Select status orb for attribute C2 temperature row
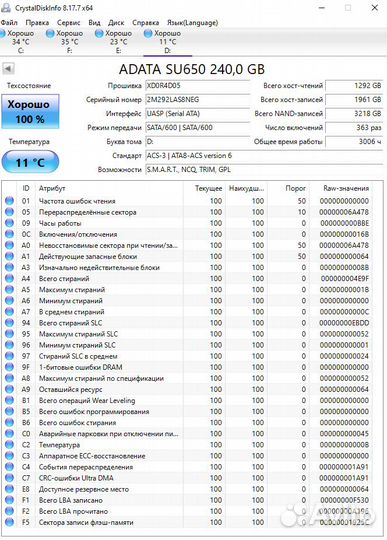The width and height of the screenshot is (387, 540). point(9,445)
